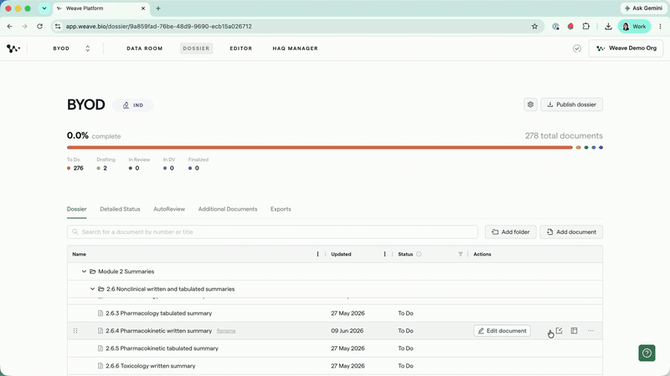The image size is (670, 376).
Task: Click the red extension icon in toolbar
Action: click(570, 26)
